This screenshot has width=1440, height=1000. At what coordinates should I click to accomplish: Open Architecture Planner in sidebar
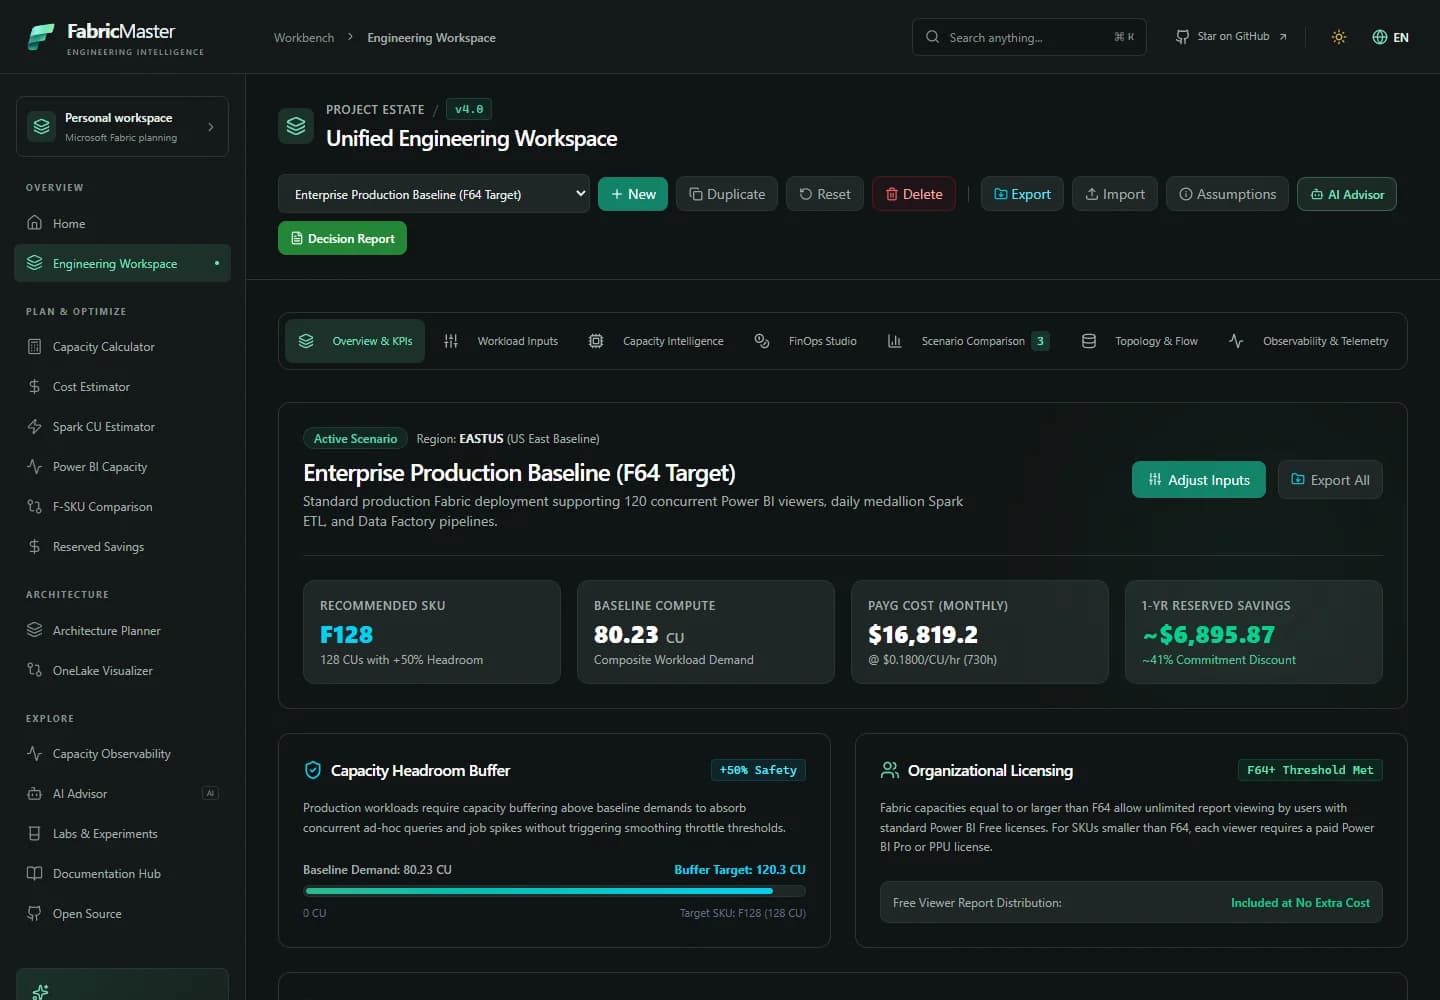pos(122,631)
